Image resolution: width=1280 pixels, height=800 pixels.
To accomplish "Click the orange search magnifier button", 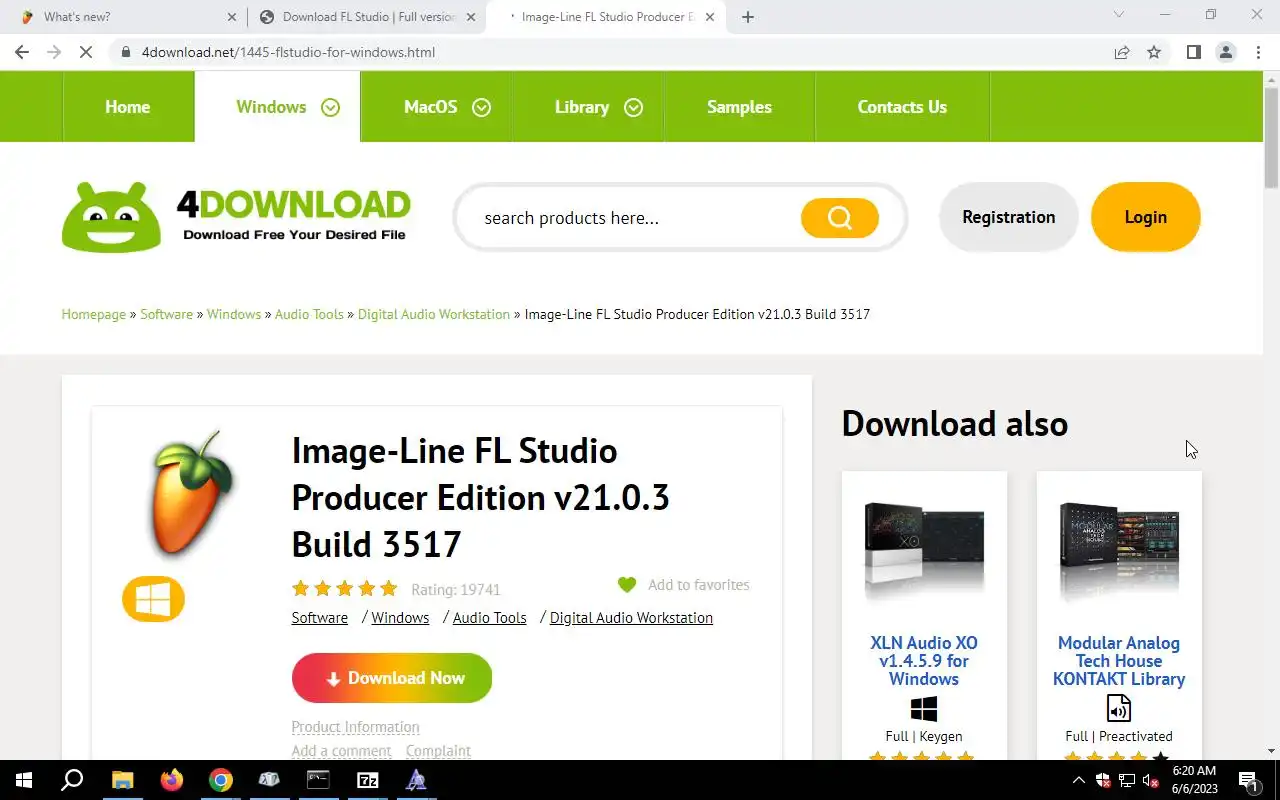I will pos(839,217).
